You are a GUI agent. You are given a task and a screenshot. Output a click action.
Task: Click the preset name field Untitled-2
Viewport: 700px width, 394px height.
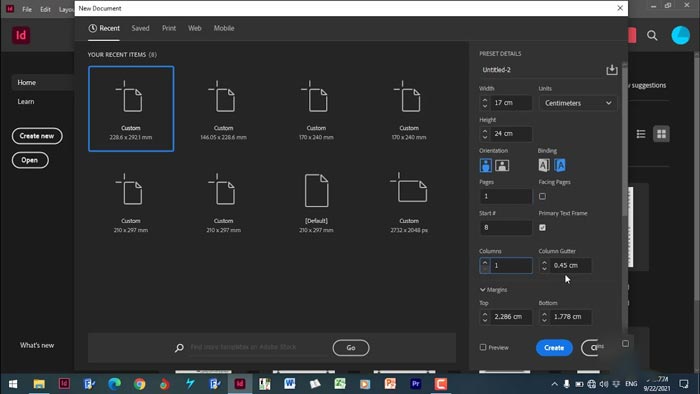[541, 70]
